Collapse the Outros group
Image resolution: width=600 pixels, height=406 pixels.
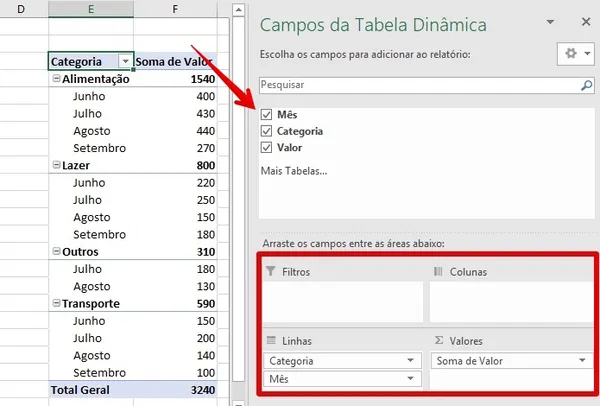click(56, 251)
